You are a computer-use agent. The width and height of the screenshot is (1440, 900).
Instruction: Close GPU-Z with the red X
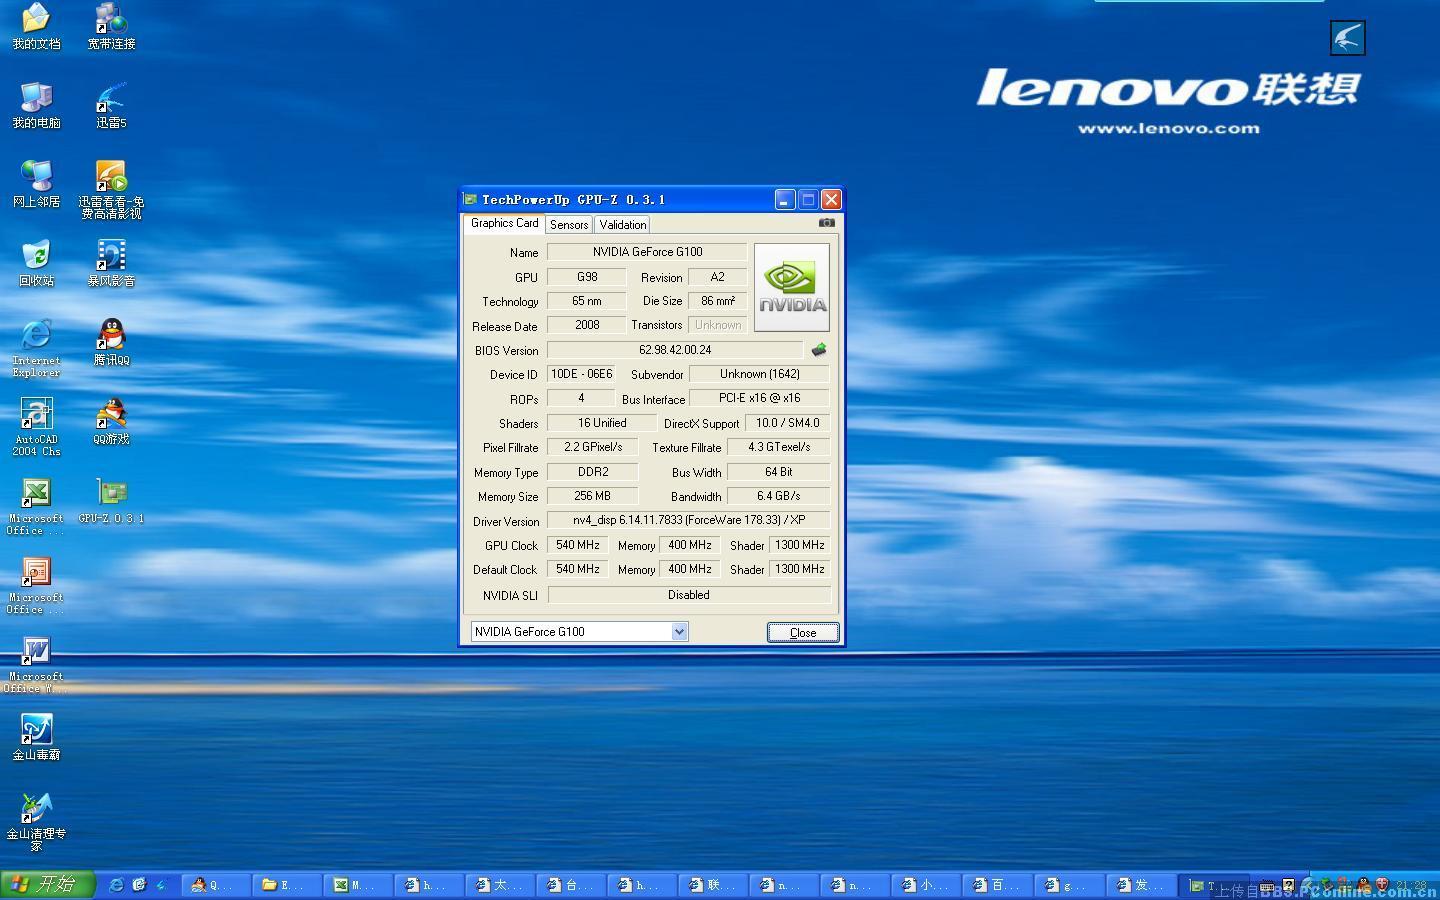[831, 199]
